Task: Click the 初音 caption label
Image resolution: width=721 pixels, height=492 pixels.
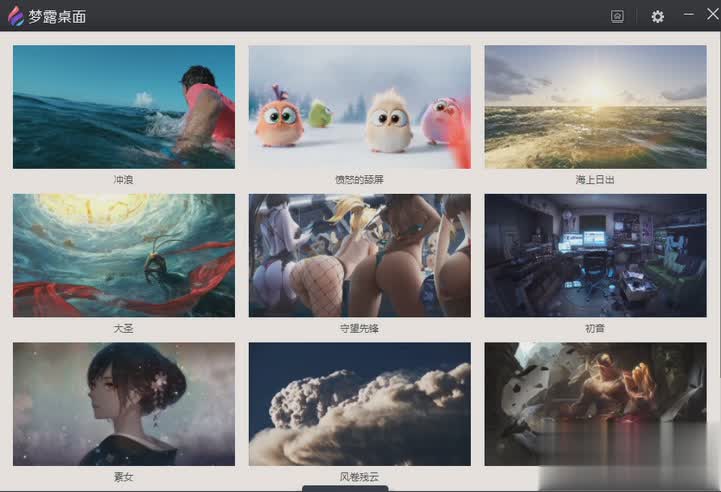Action: coord(595,328)
